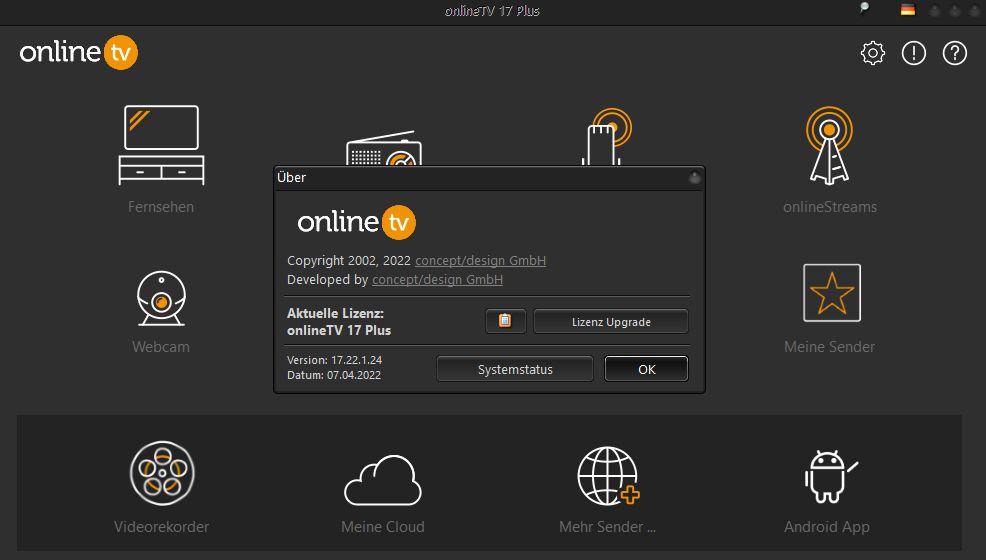Follow the Copyright concept/design GmbH link
The width and height of the screenshot is (986, 560).
coord(480,261)
